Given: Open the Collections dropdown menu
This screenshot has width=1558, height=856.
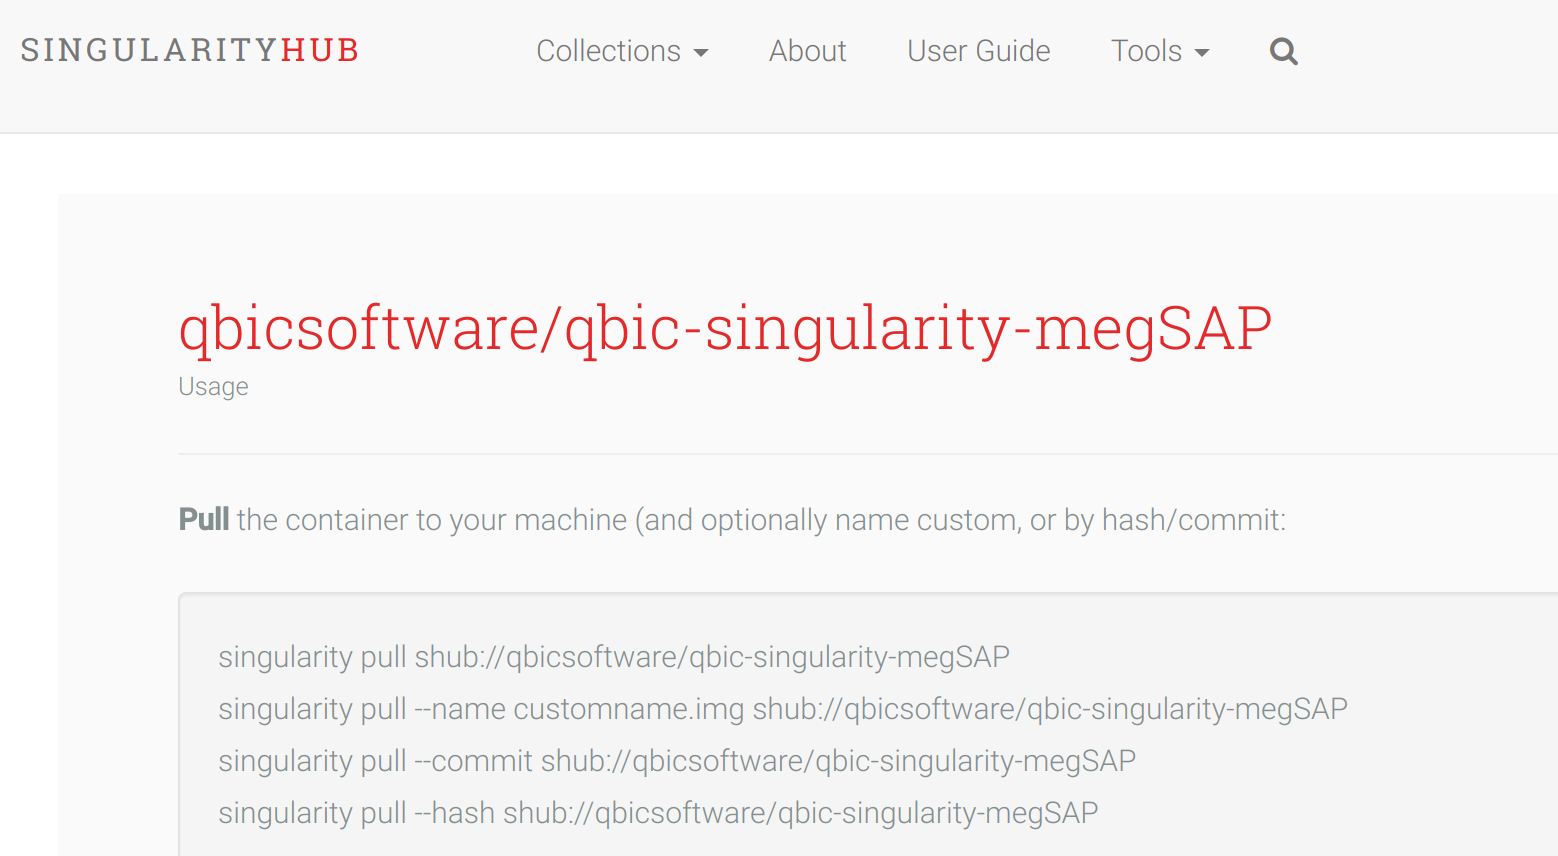Looking at the screenshot, I should 622,51.
